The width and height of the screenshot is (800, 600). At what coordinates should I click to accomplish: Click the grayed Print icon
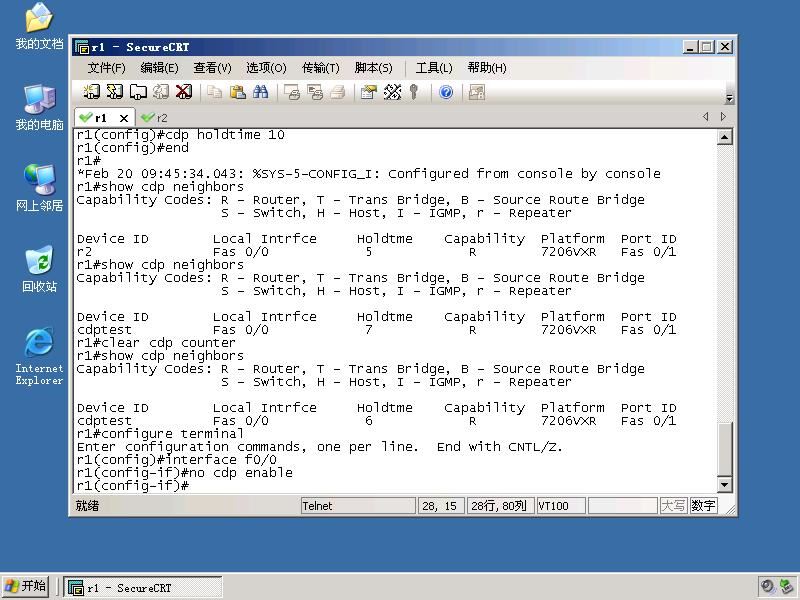[338, 92]
